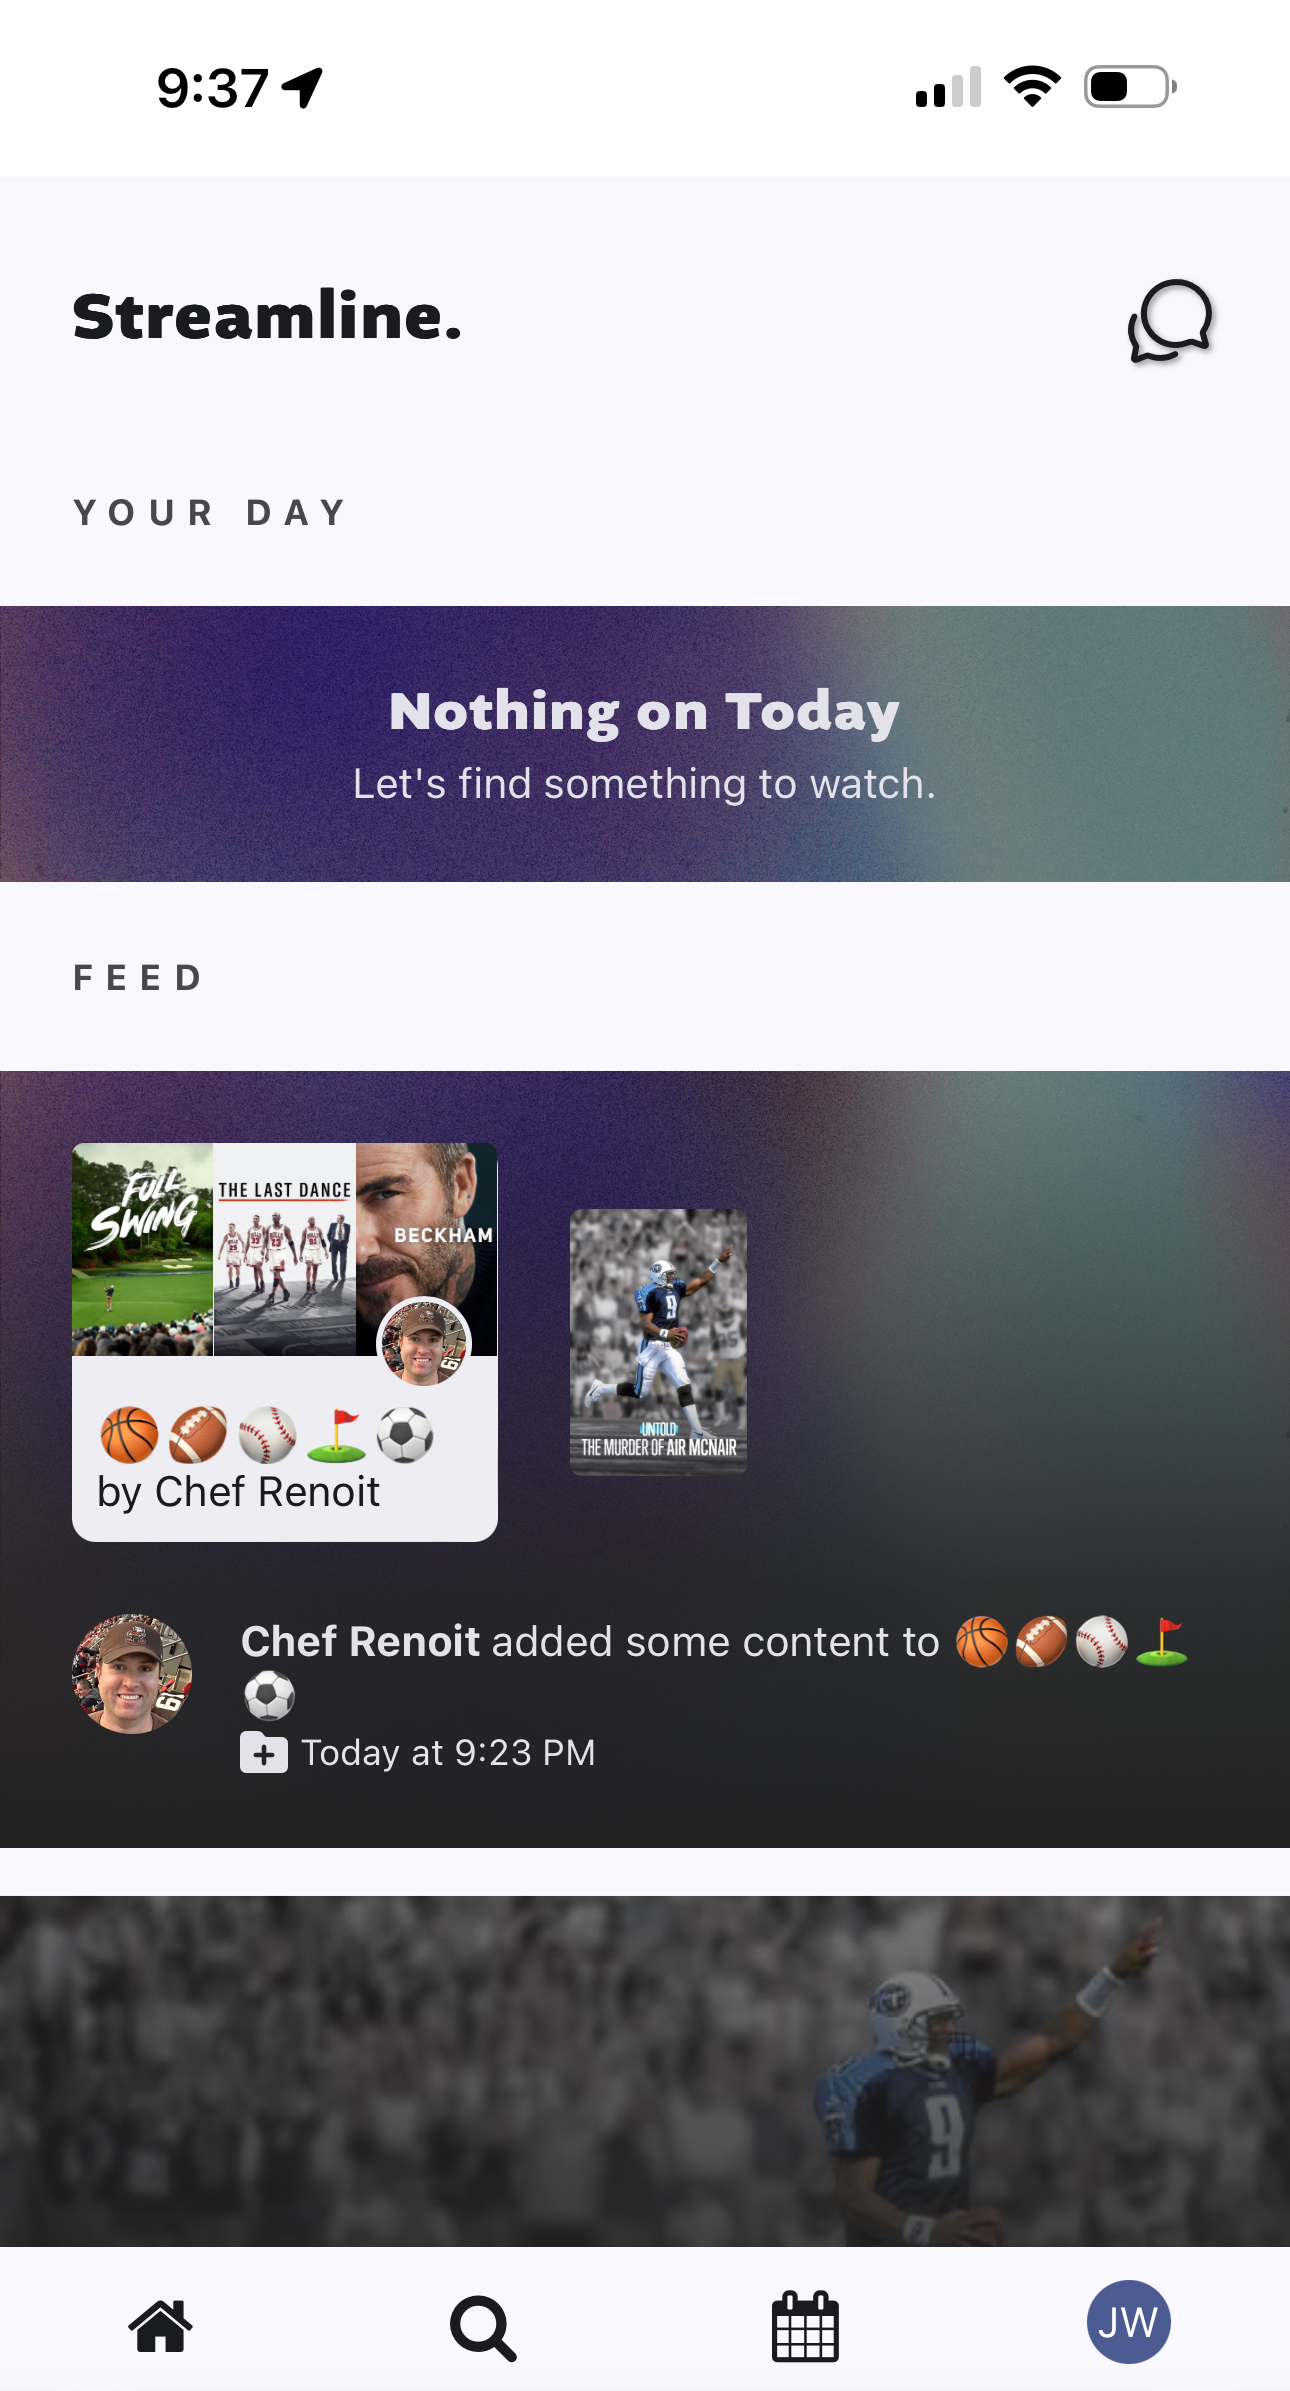1290x2391 pixels.
Task: Open the Full Swing poster
Action: [x=143, y=1249]
